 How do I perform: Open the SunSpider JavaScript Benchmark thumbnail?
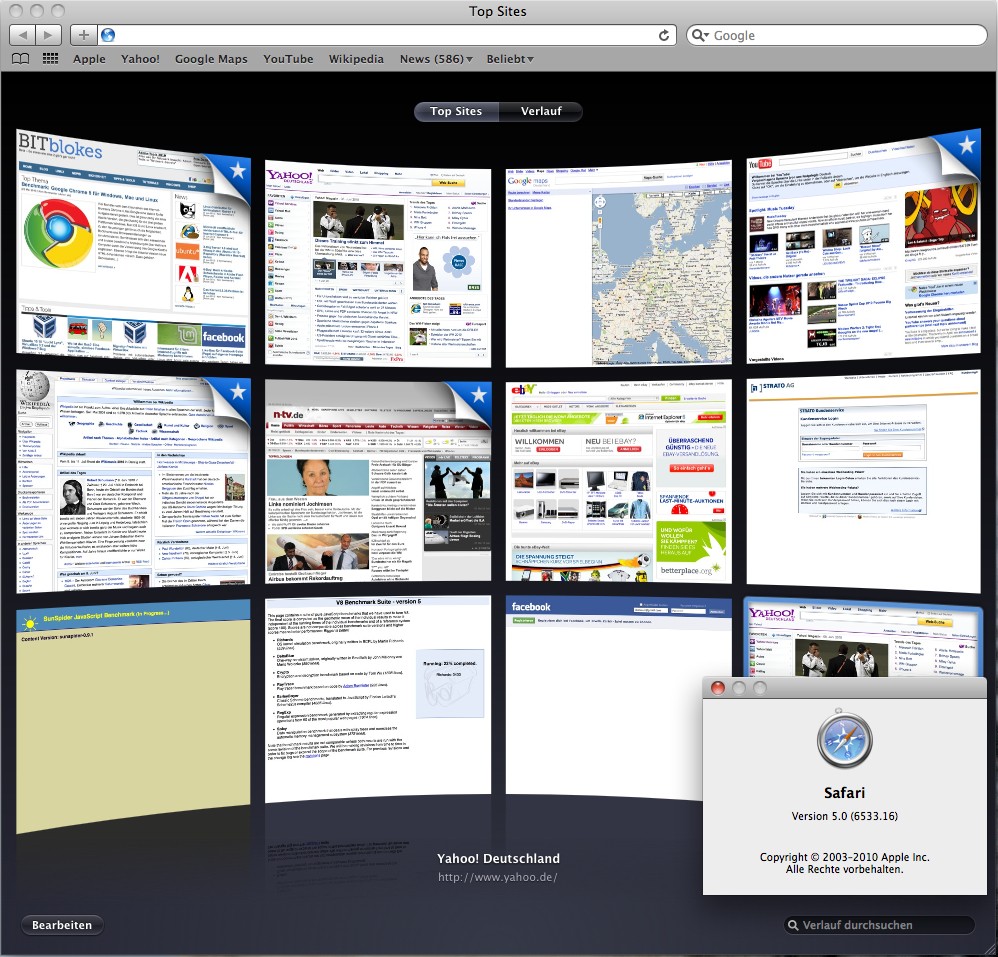pos(133,716)
